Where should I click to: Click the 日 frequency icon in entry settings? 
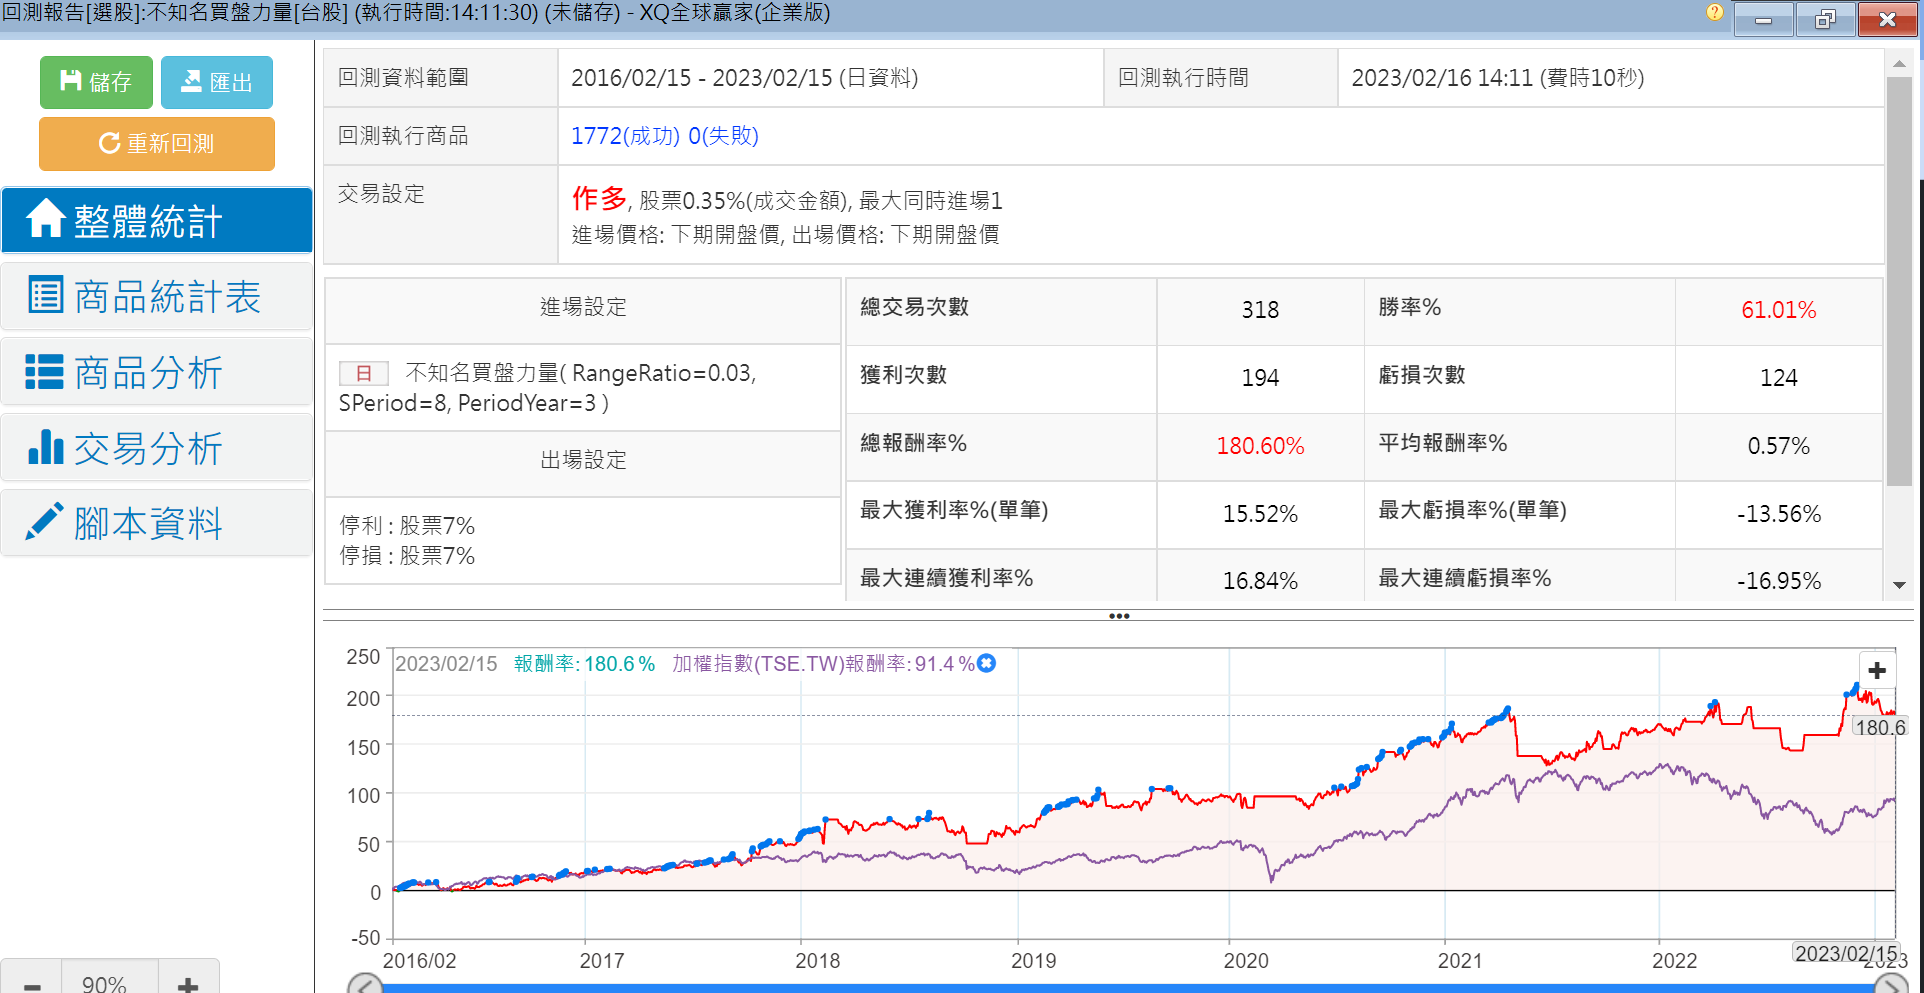pos(364,374)
